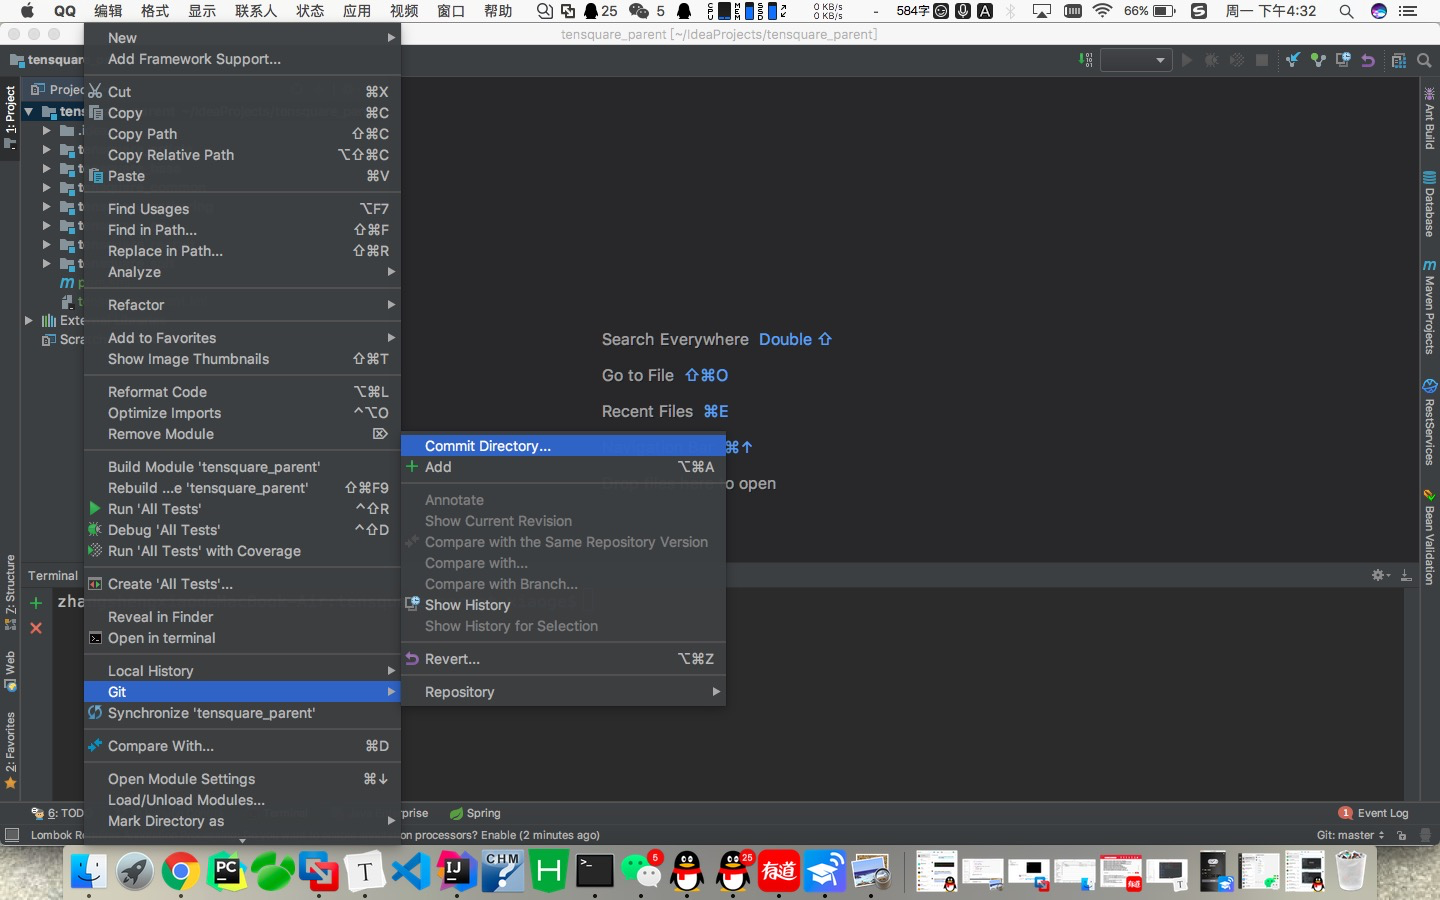Screen dimensions: 1440x900
Task: Click Commit Directory in Git submenu
Action: (563, 446)
